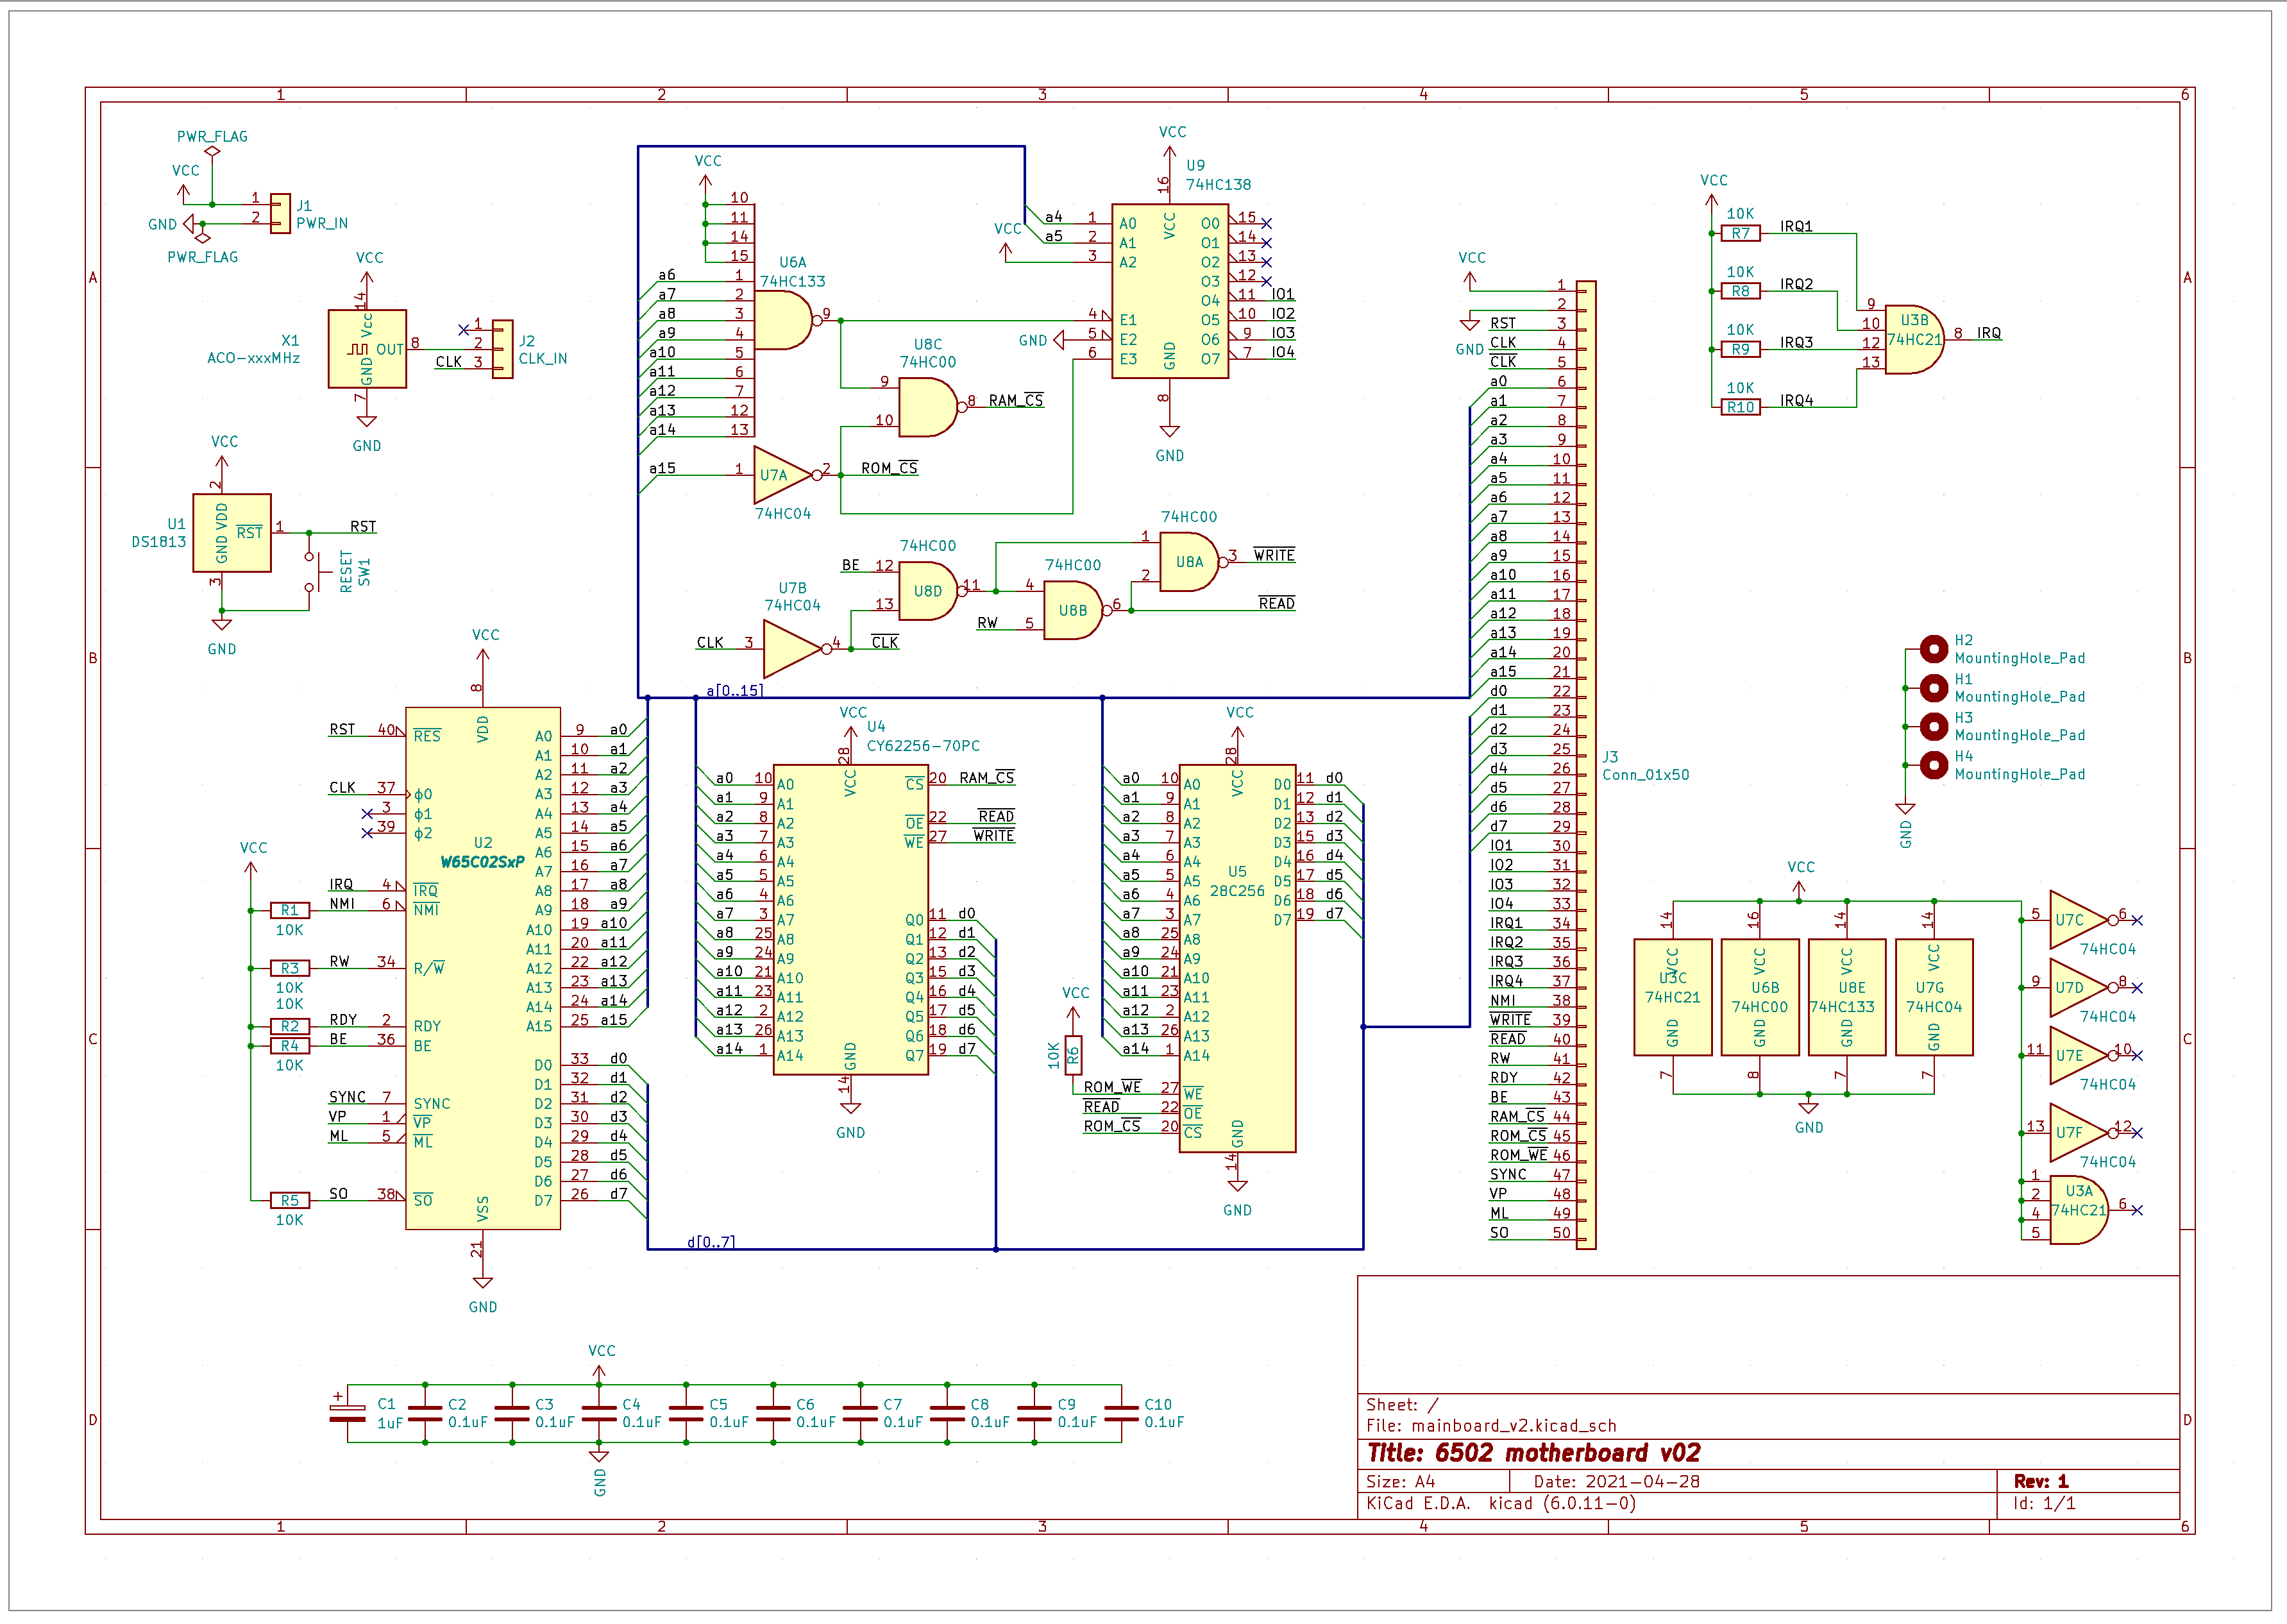Click the U3B 74HC21 AND gate
Screen dimensions: 2287x1624
tap(1912, 340)
